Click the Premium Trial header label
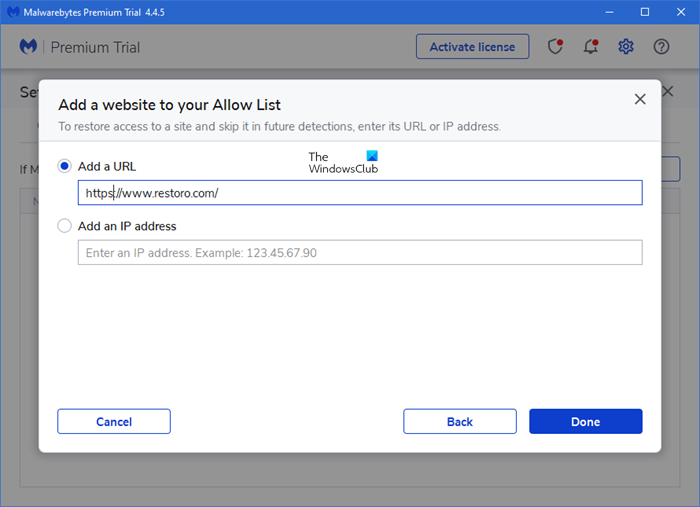700x507 pixels. tap(95, 47)
